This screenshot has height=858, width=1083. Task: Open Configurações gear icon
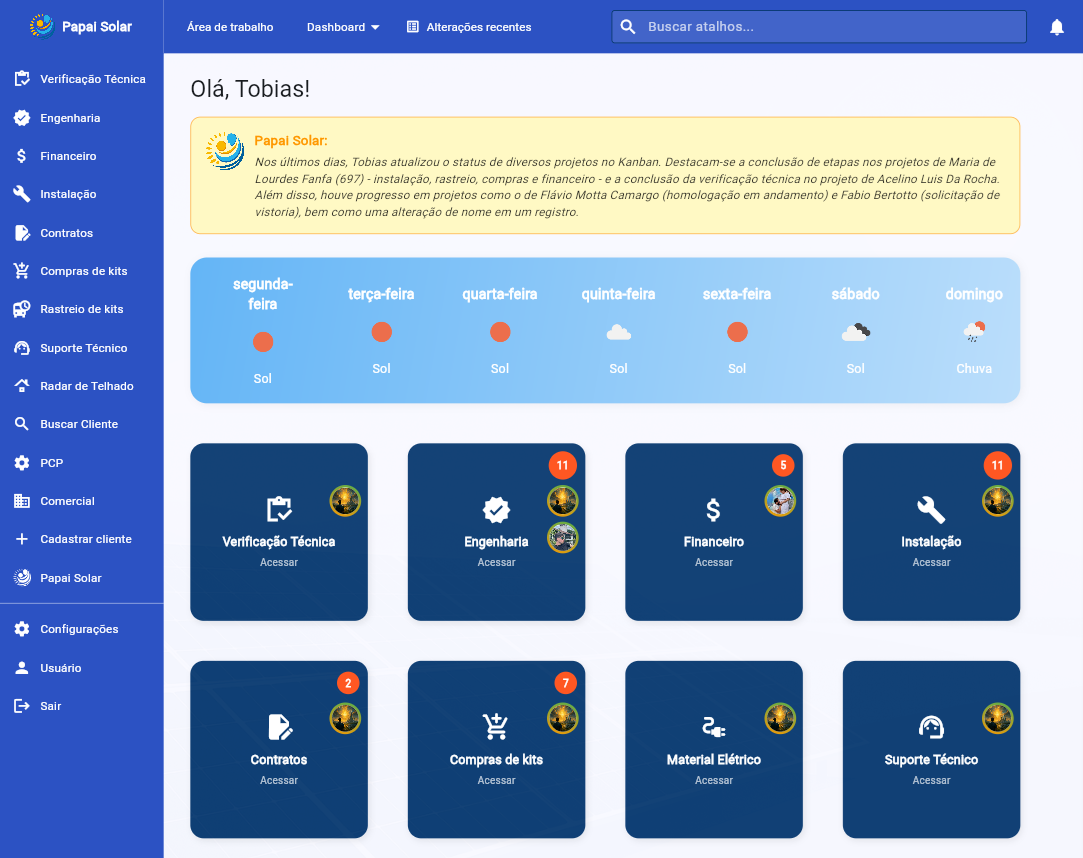click(22, 629)
